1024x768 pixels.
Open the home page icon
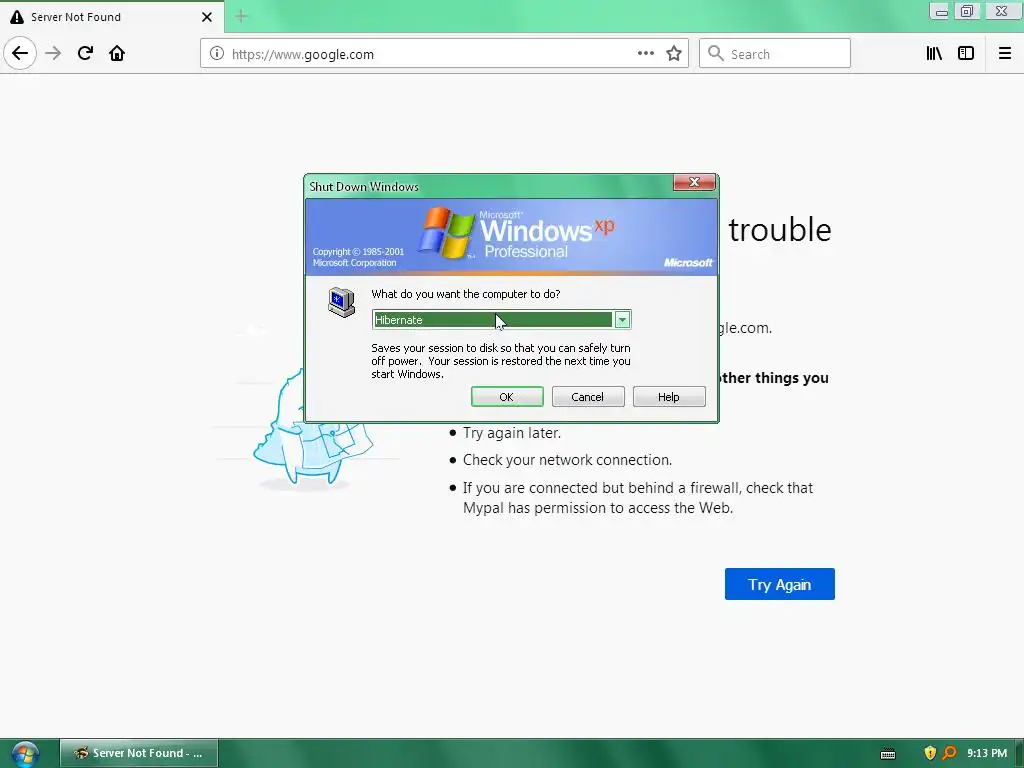(x=117, y=54)
